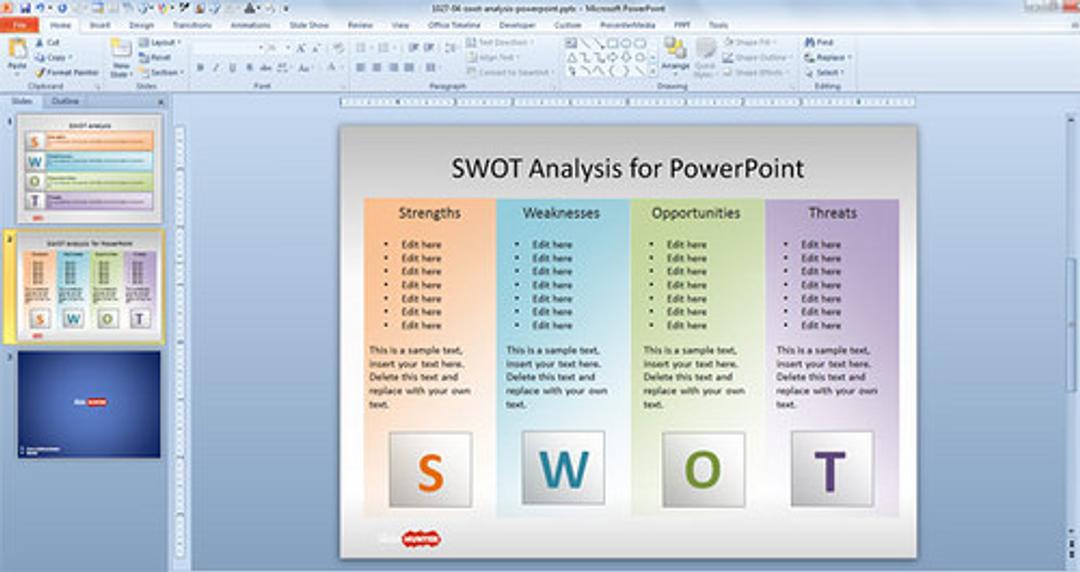Viewport: 1080px width, 572px height.
Task: Save the presentation from quick access toolbar
Action: pyautogui.click(x=25, y=8)
